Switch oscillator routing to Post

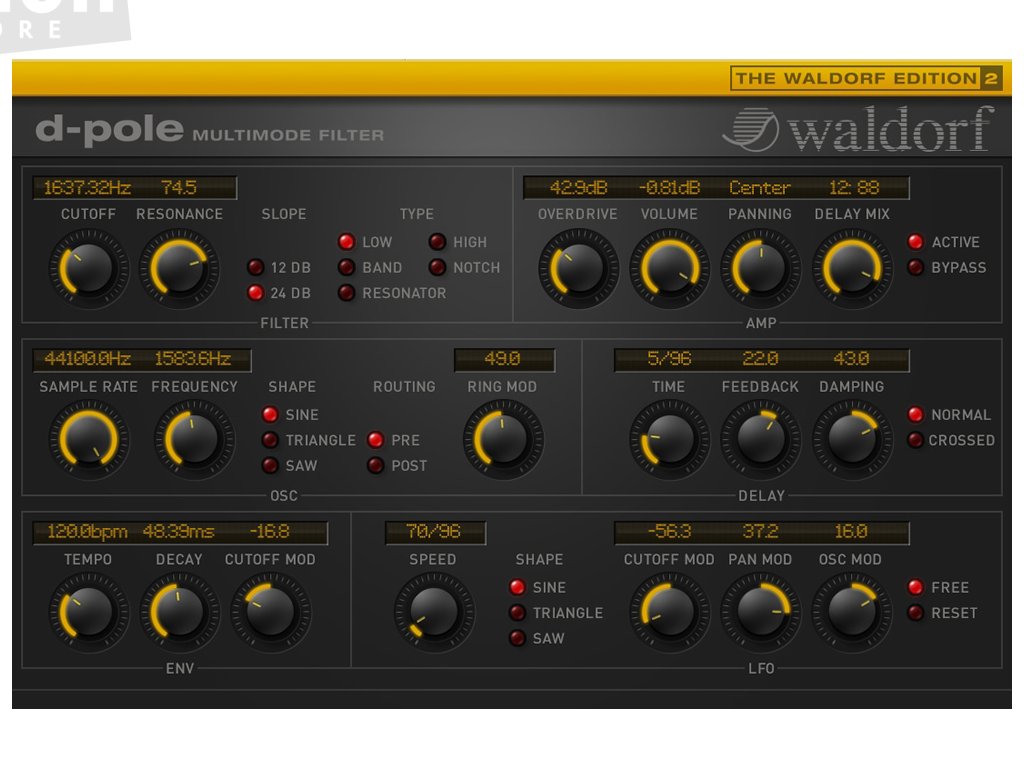(376, 466)
